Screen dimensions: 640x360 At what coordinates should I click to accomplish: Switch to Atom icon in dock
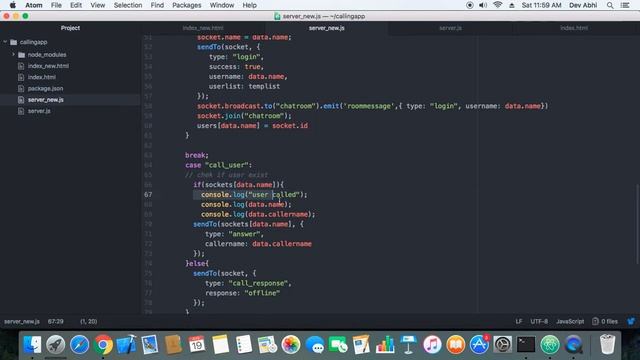click(x=550, y=345)
